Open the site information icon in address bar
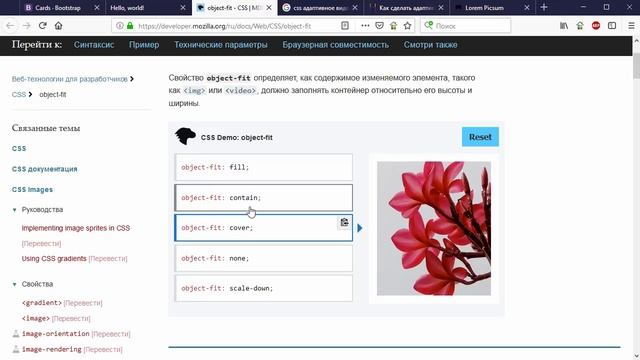The image size is (640, 360). tap(120, 26)
